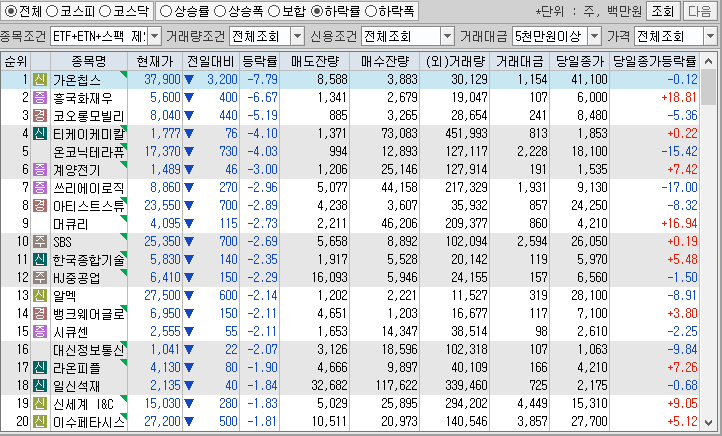The image size is (722, 436).
Task: Select the 하락폭 radio button
Action: pyautogui.click(x=371, y=11)
